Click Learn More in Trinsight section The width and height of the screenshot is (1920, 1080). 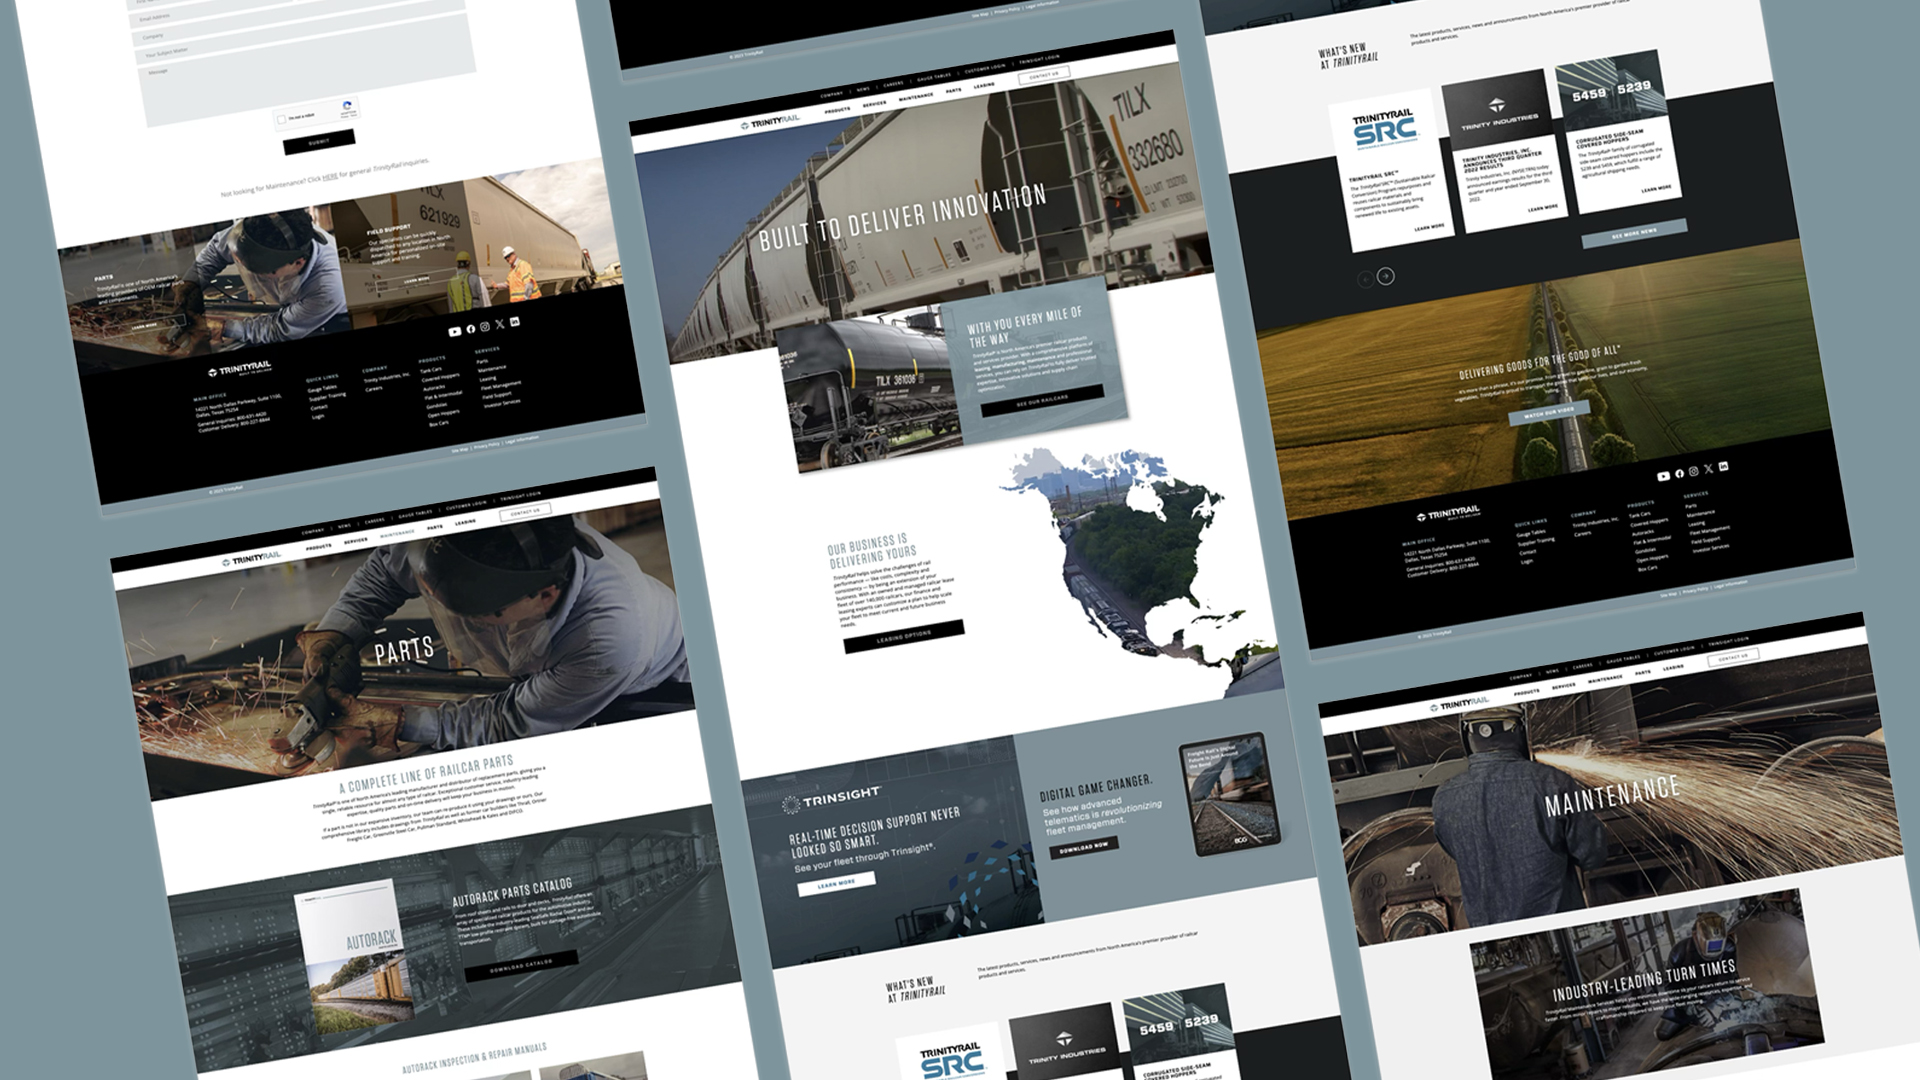point(837,884)
